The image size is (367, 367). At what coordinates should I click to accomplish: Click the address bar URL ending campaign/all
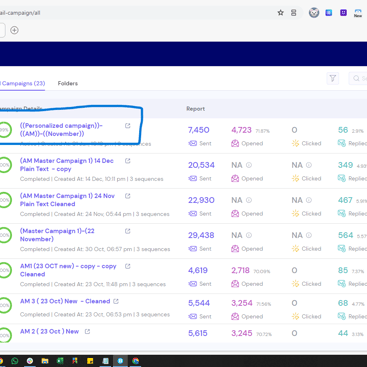coord(20,13)
